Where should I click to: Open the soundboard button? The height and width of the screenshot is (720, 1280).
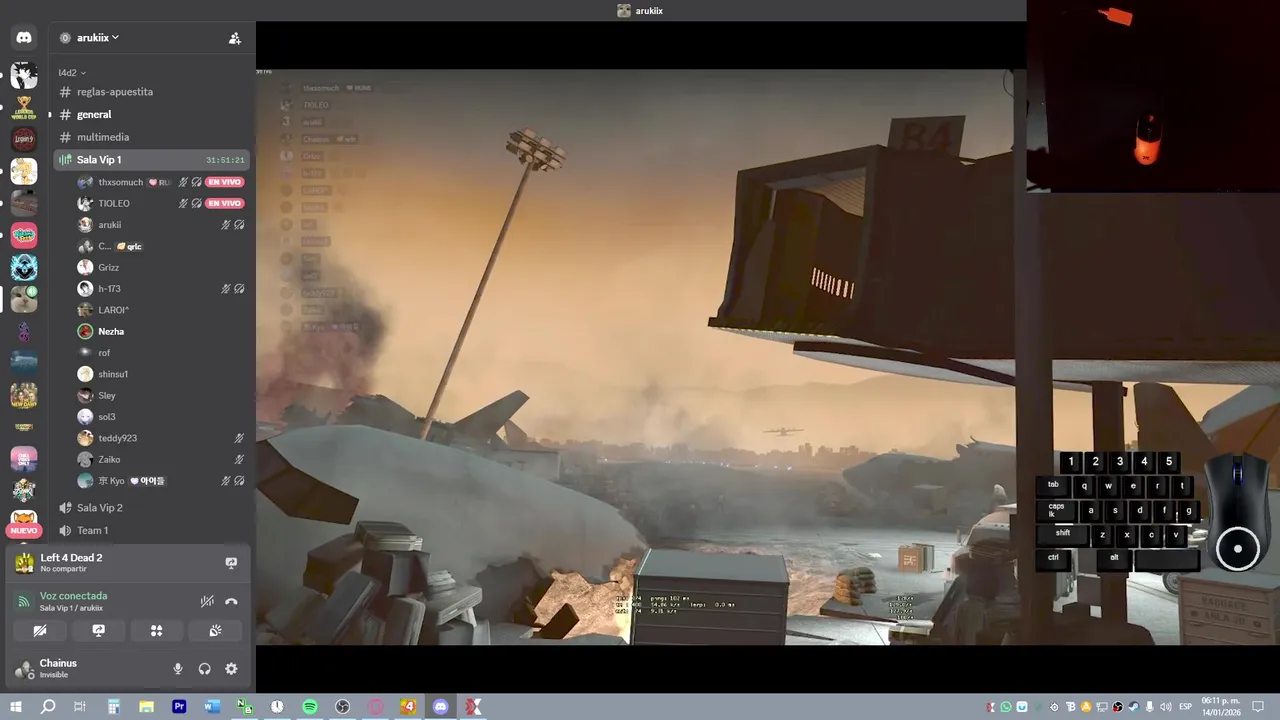[x=215, y=631]
